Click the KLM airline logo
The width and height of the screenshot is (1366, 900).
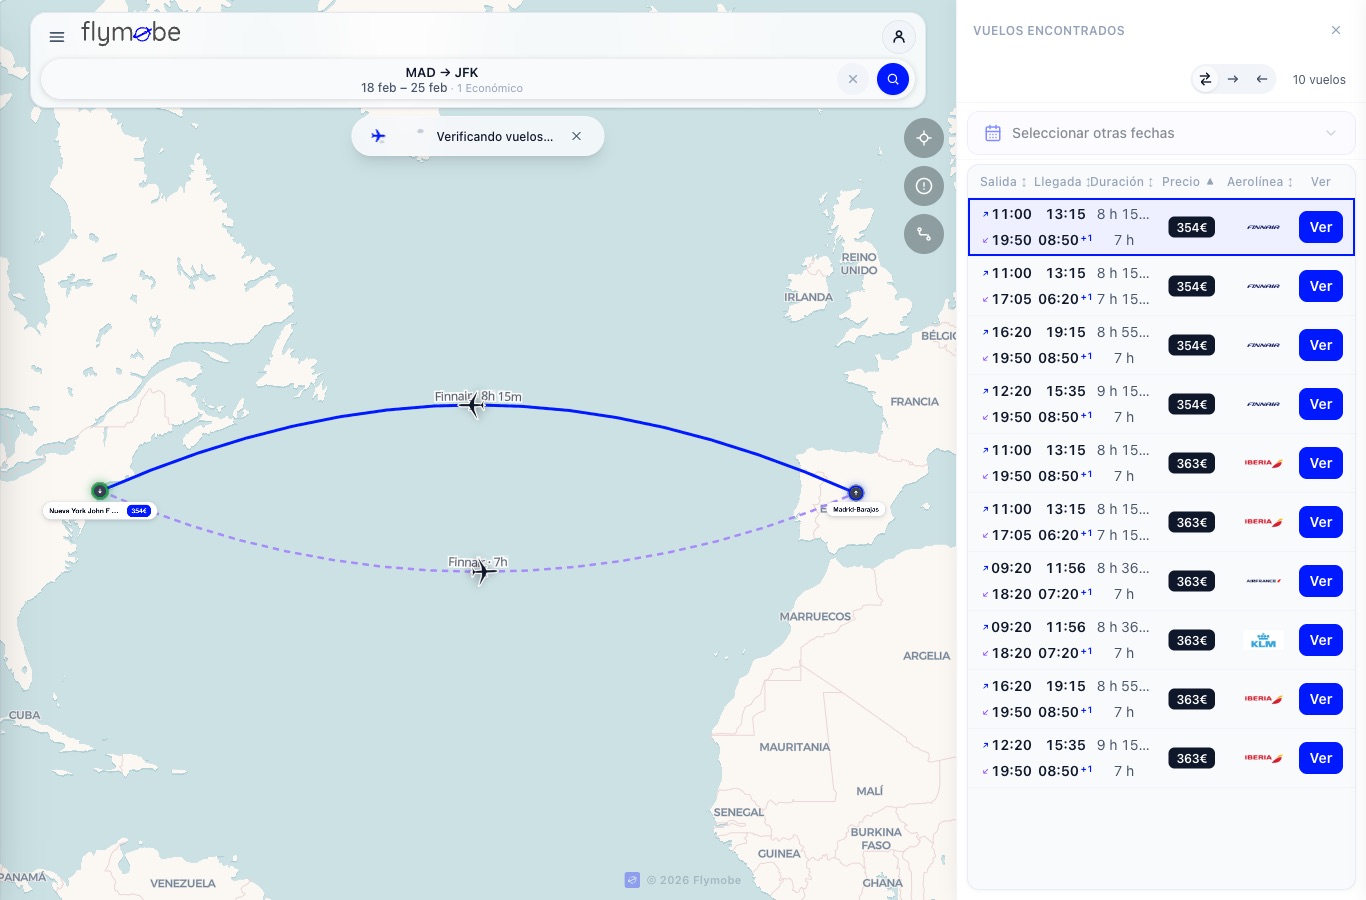[1264, 640]
